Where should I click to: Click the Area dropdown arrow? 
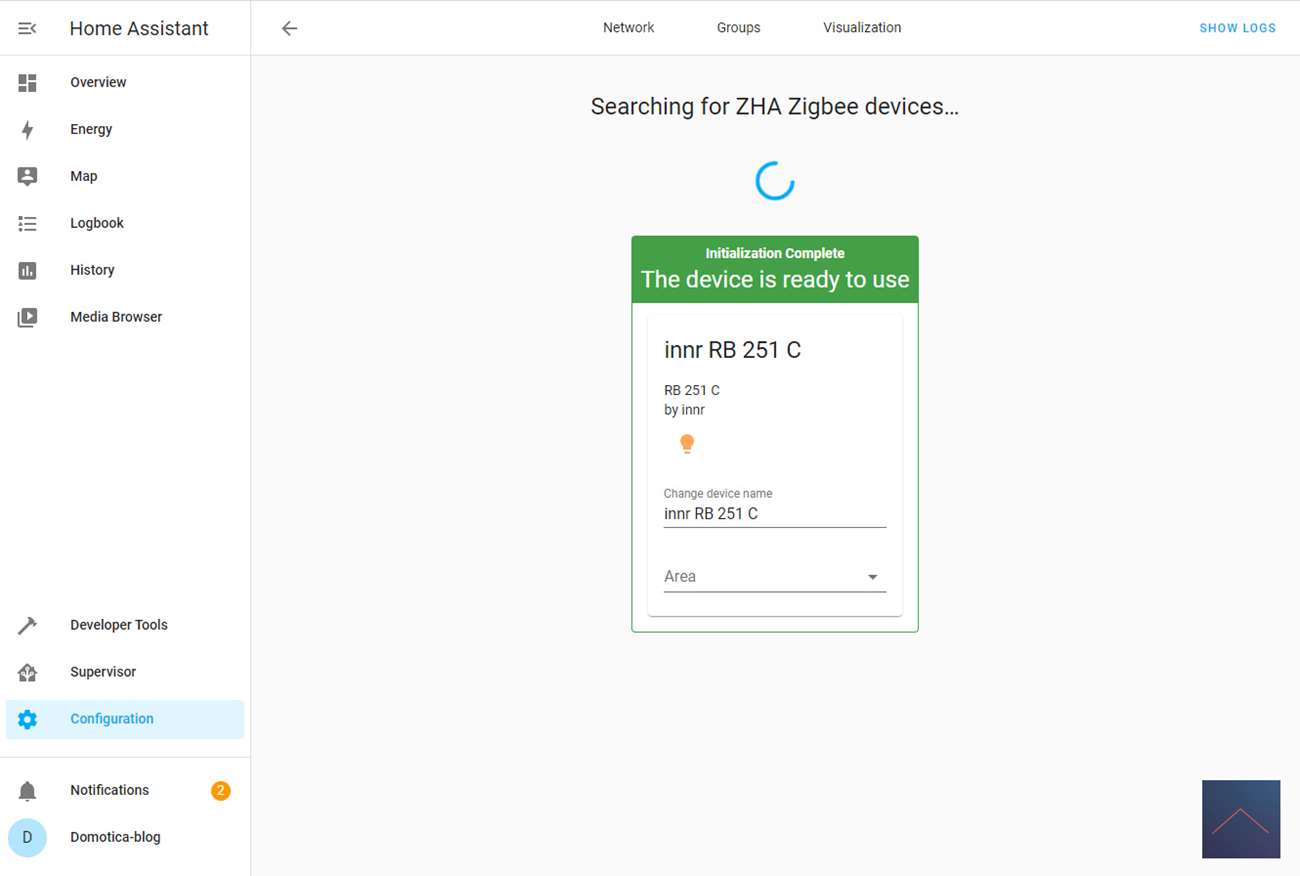point(872,577)
